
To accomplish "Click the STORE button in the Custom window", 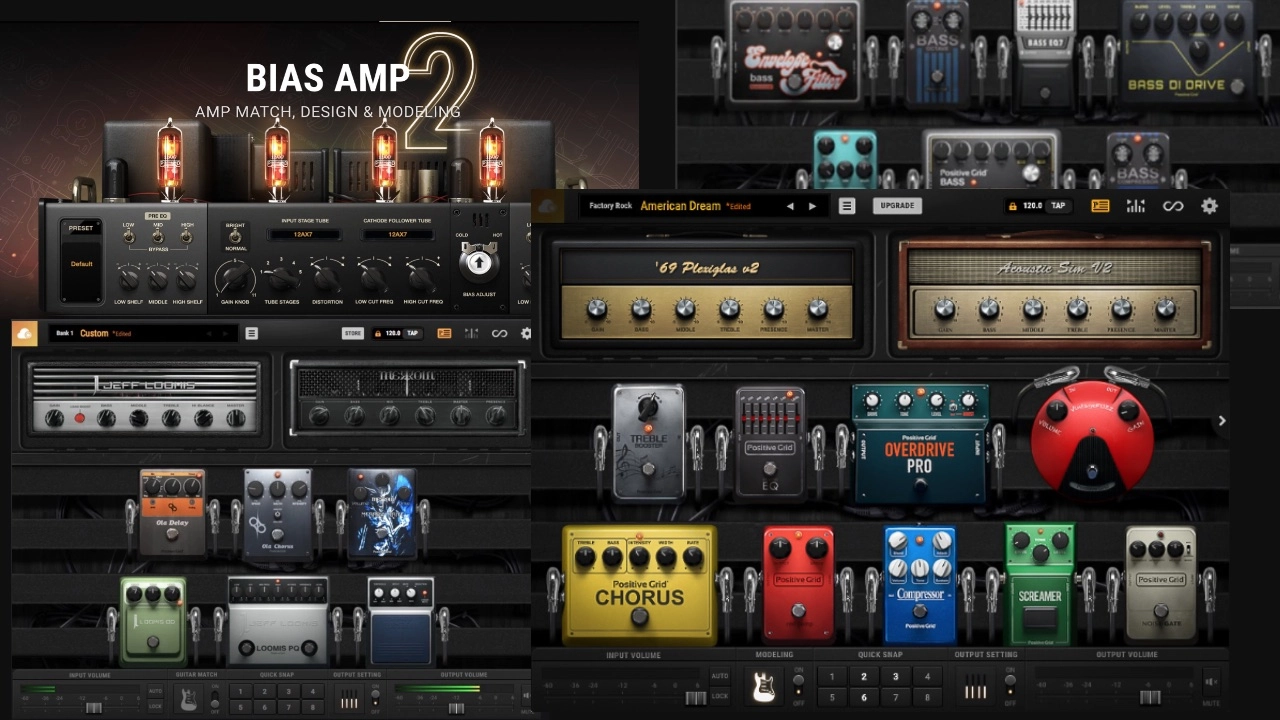I will point(353,333).
